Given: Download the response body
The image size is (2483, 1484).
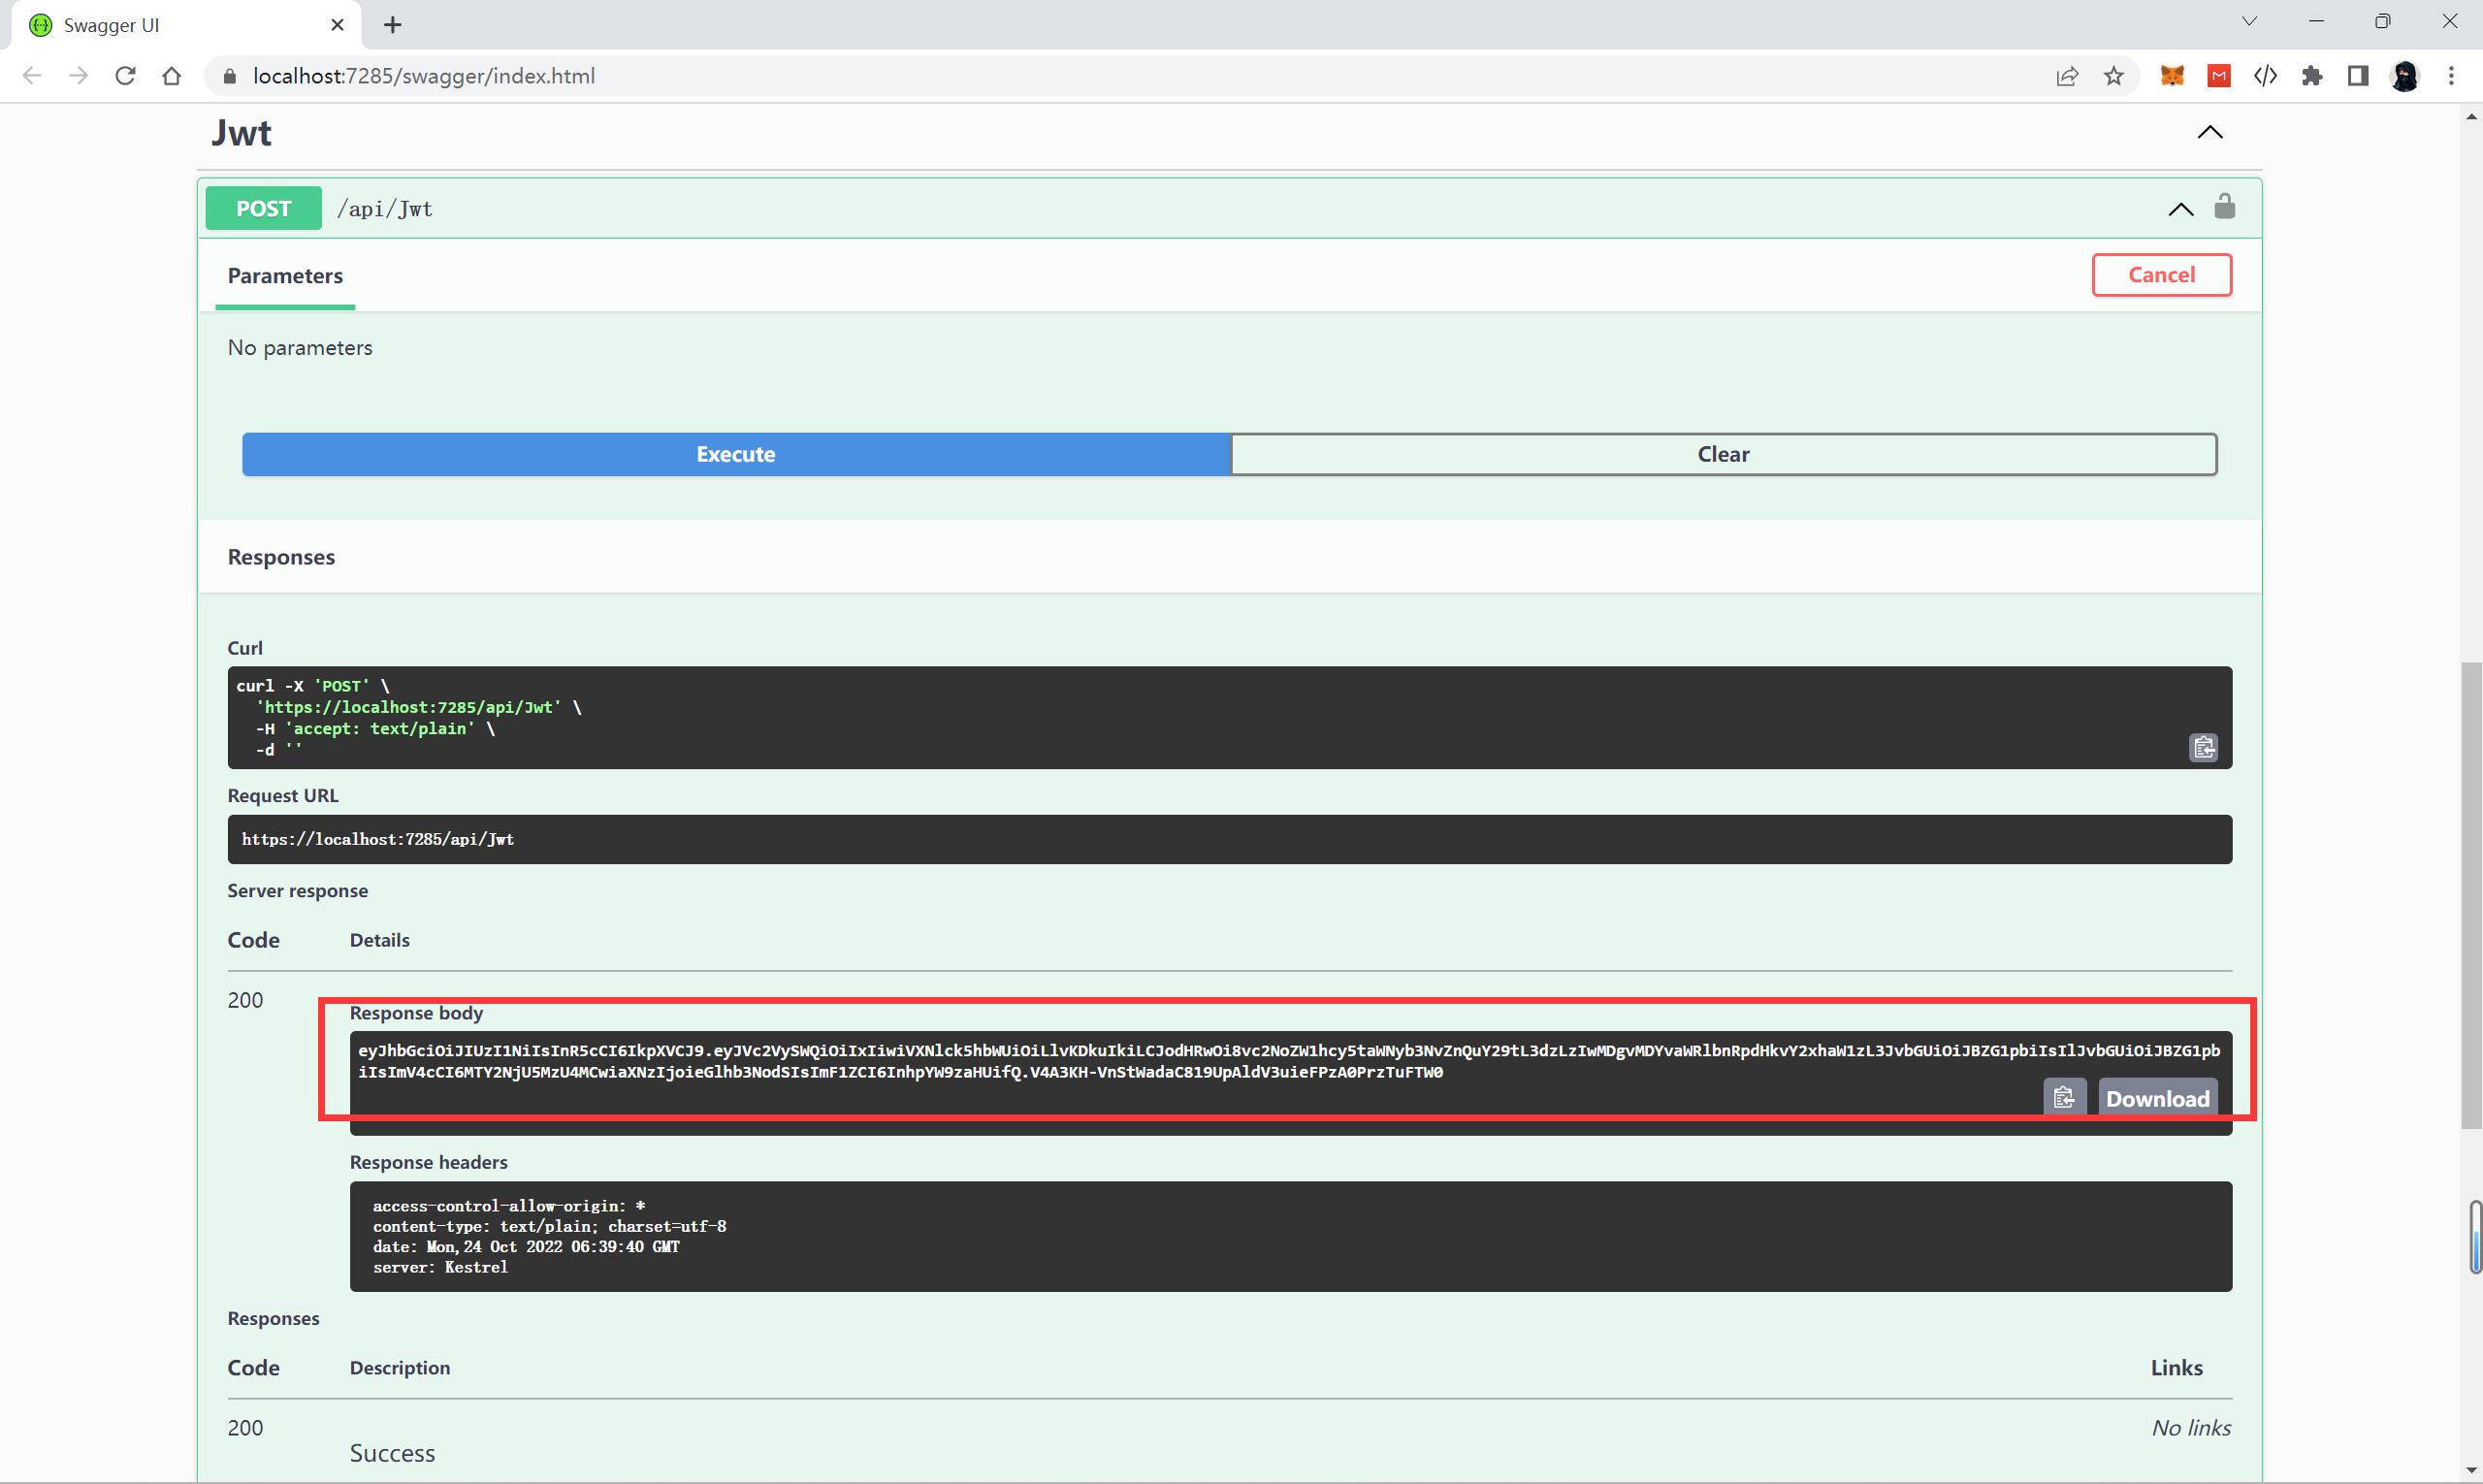Looking at the screenshot, I should 2157,1098.
